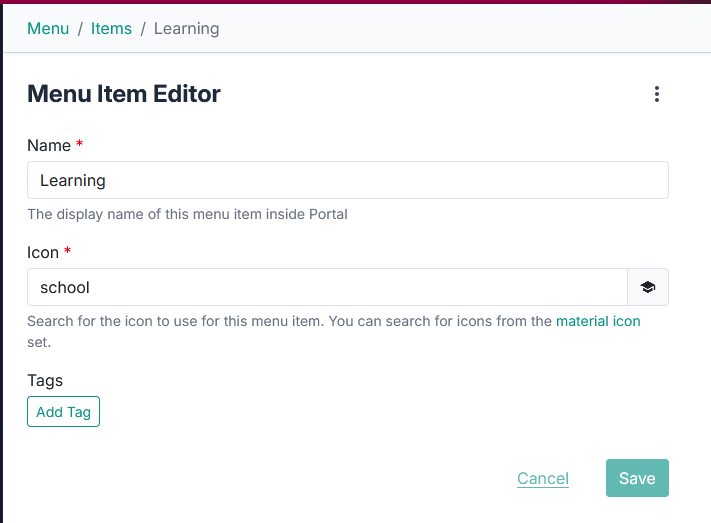The width and height of the screenshot is (711, 523).
Task: Save the menu item
Action: point(637,479)
